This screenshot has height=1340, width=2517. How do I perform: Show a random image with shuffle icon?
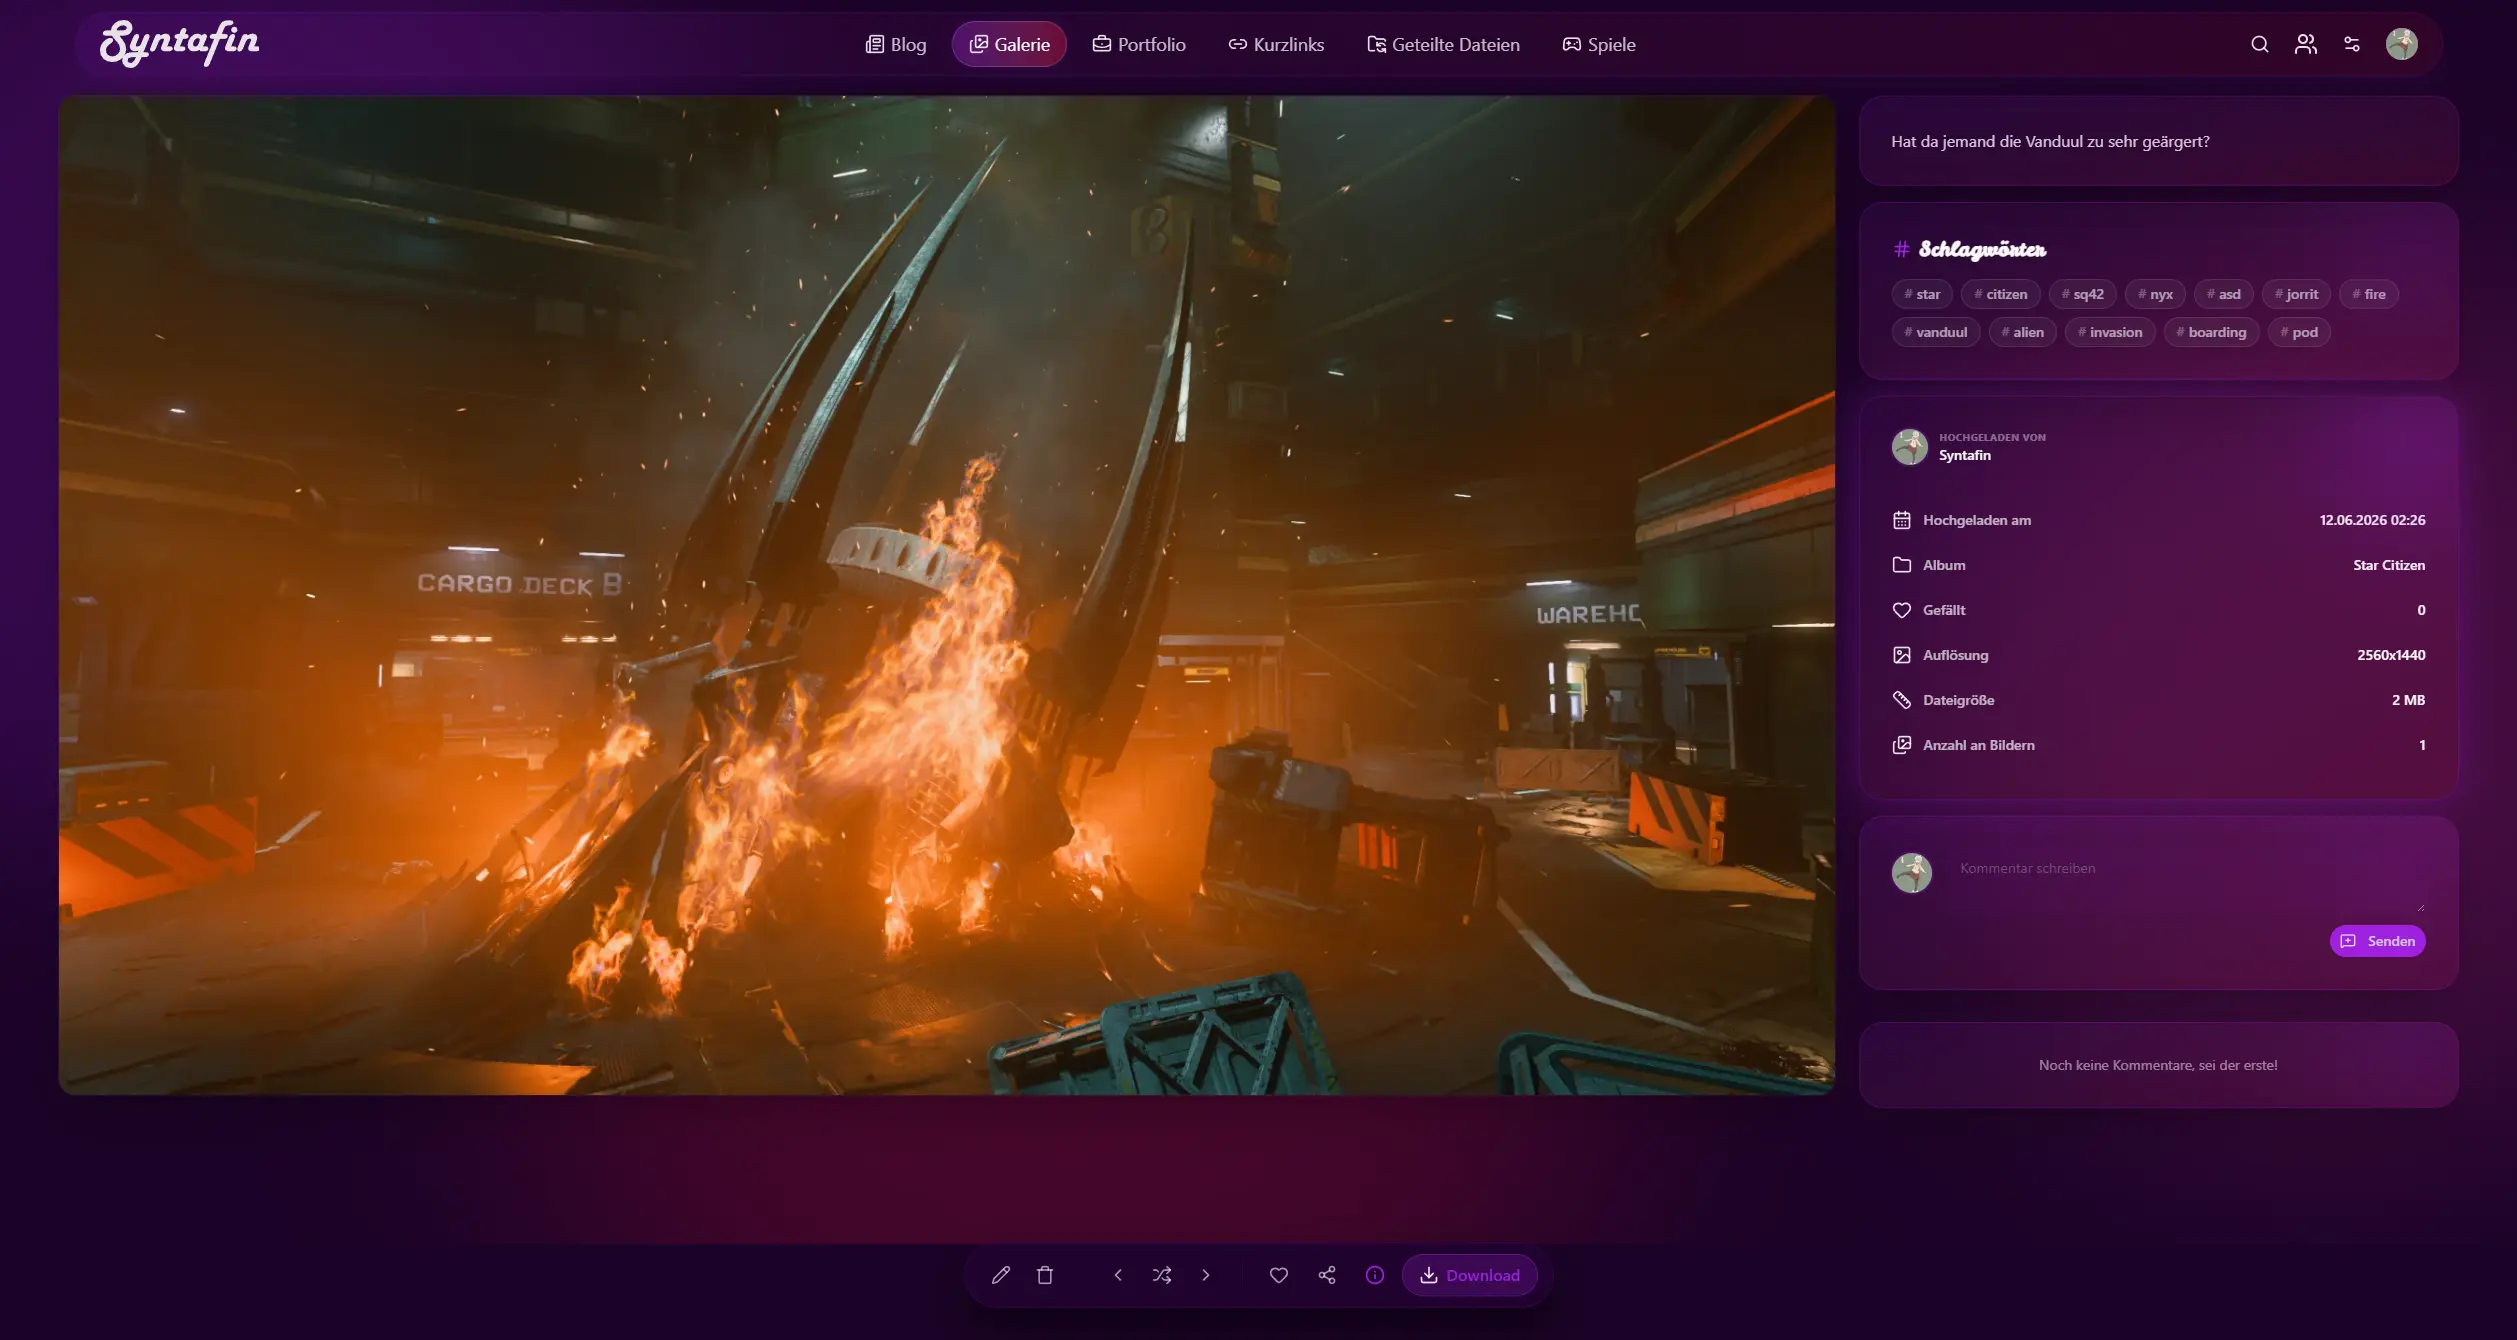[x=1162, y=1275]
